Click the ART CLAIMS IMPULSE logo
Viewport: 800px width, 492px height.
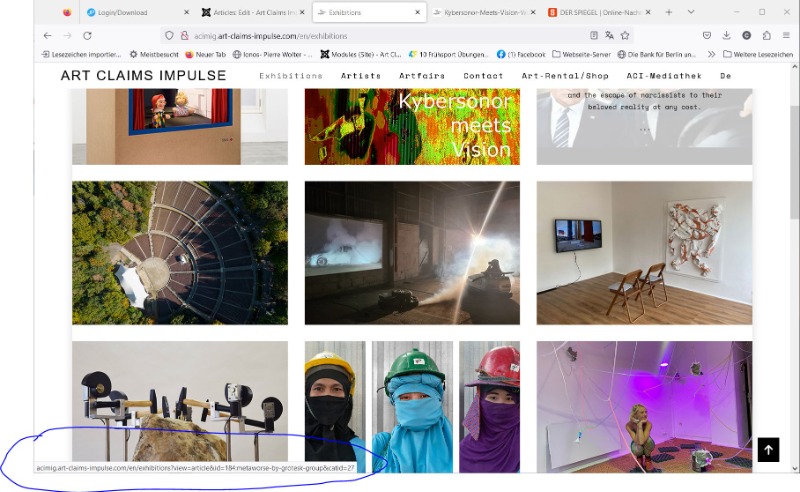143,76
